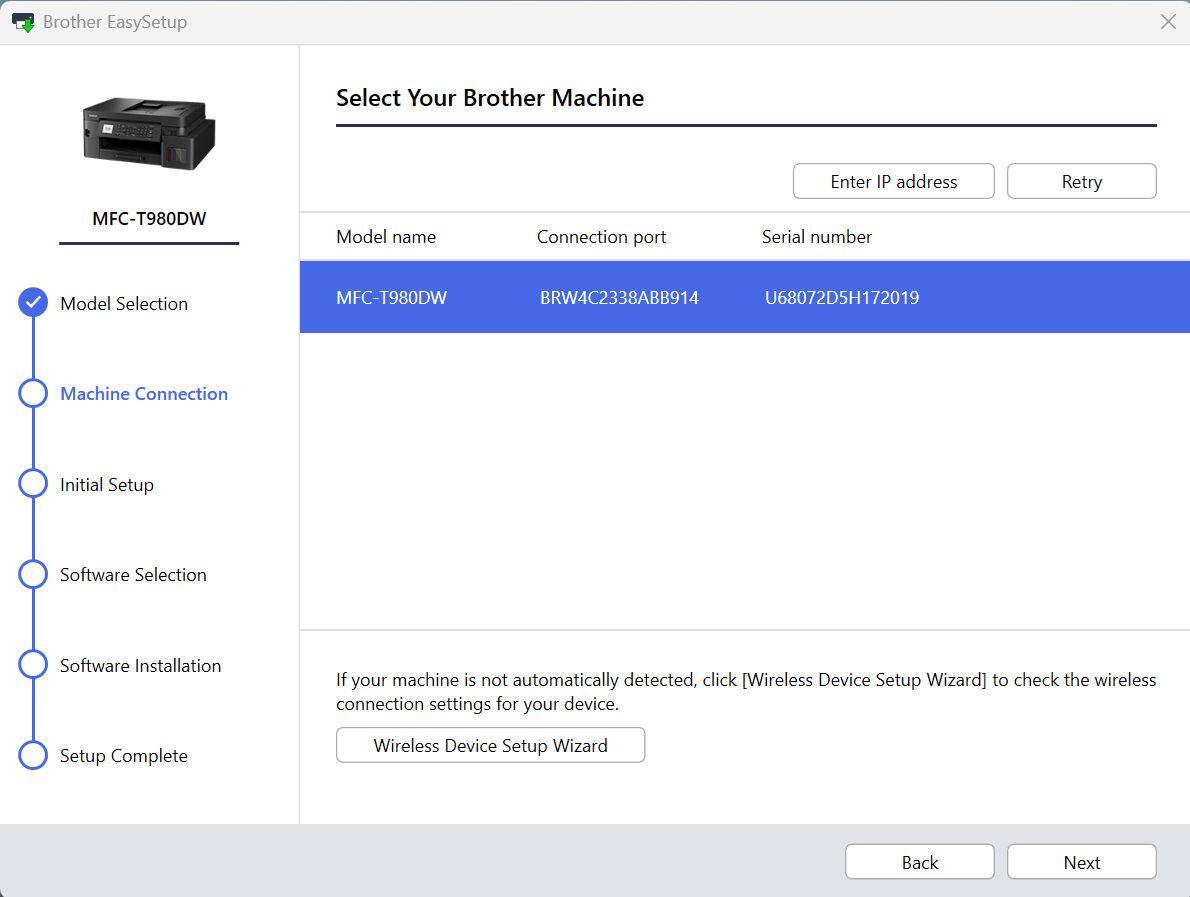Click the Setup Complete step circle

[33, 755]
